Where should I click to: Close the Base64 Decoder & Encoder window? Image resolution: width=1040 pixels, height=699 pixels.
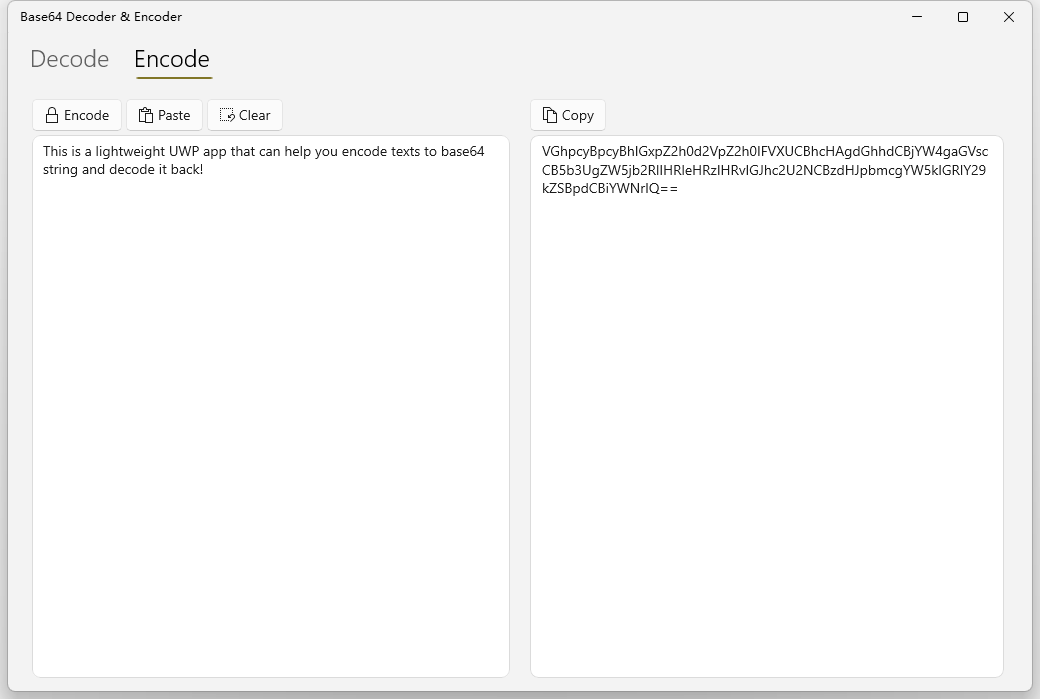[x=1009, y=17]
